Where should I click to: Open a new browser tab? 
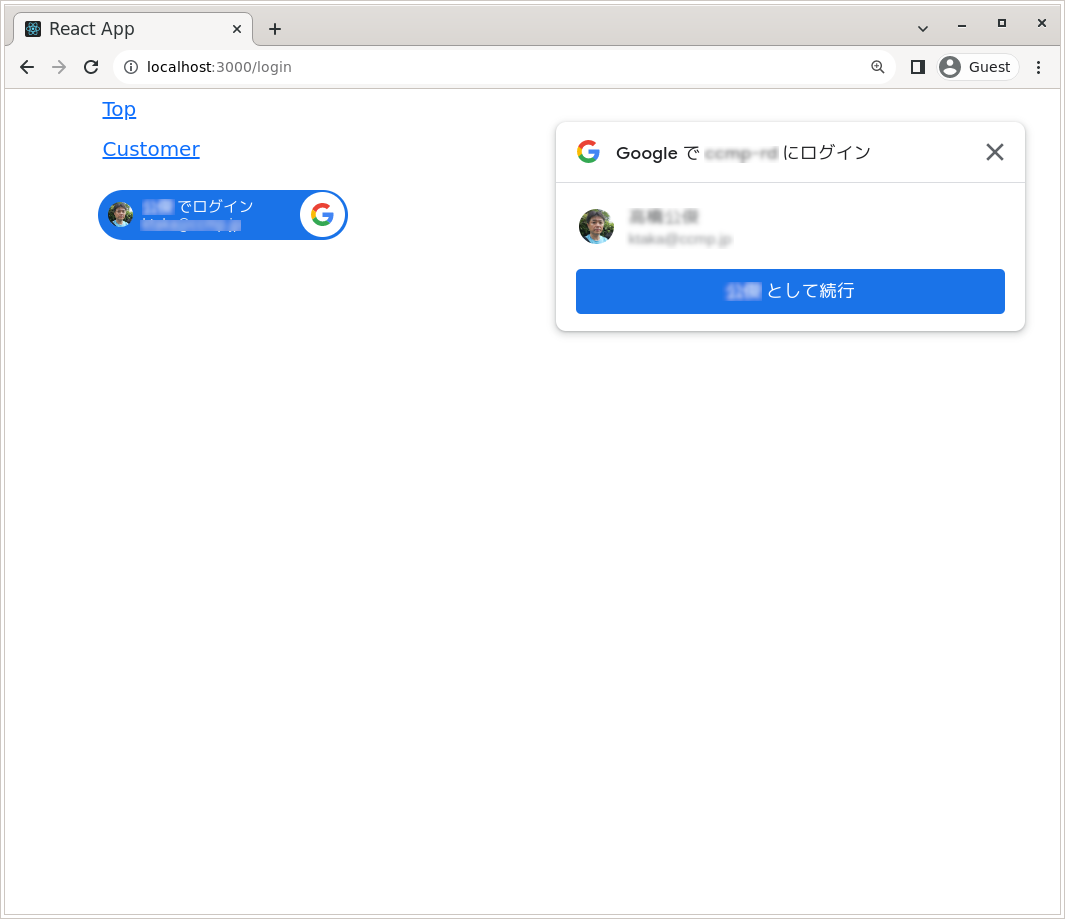point(274,29)
